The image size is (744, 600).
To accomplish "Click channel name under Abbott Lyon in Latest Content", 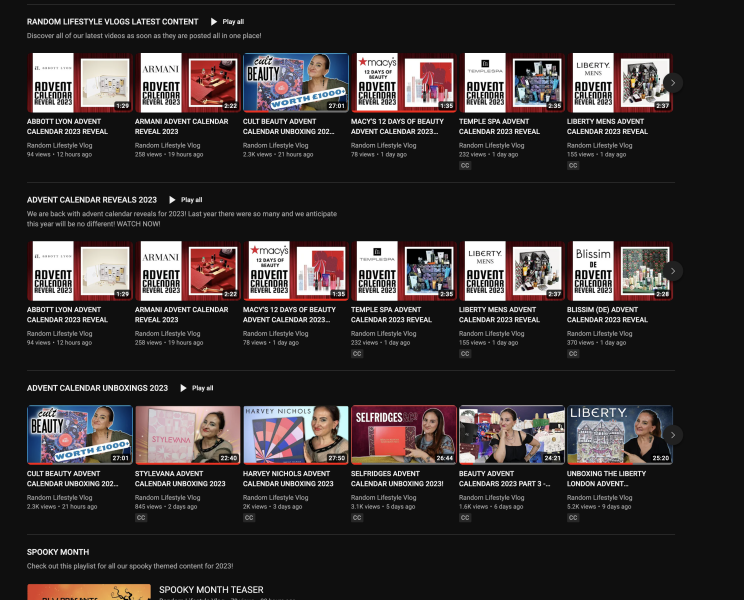I will (59, 146).
